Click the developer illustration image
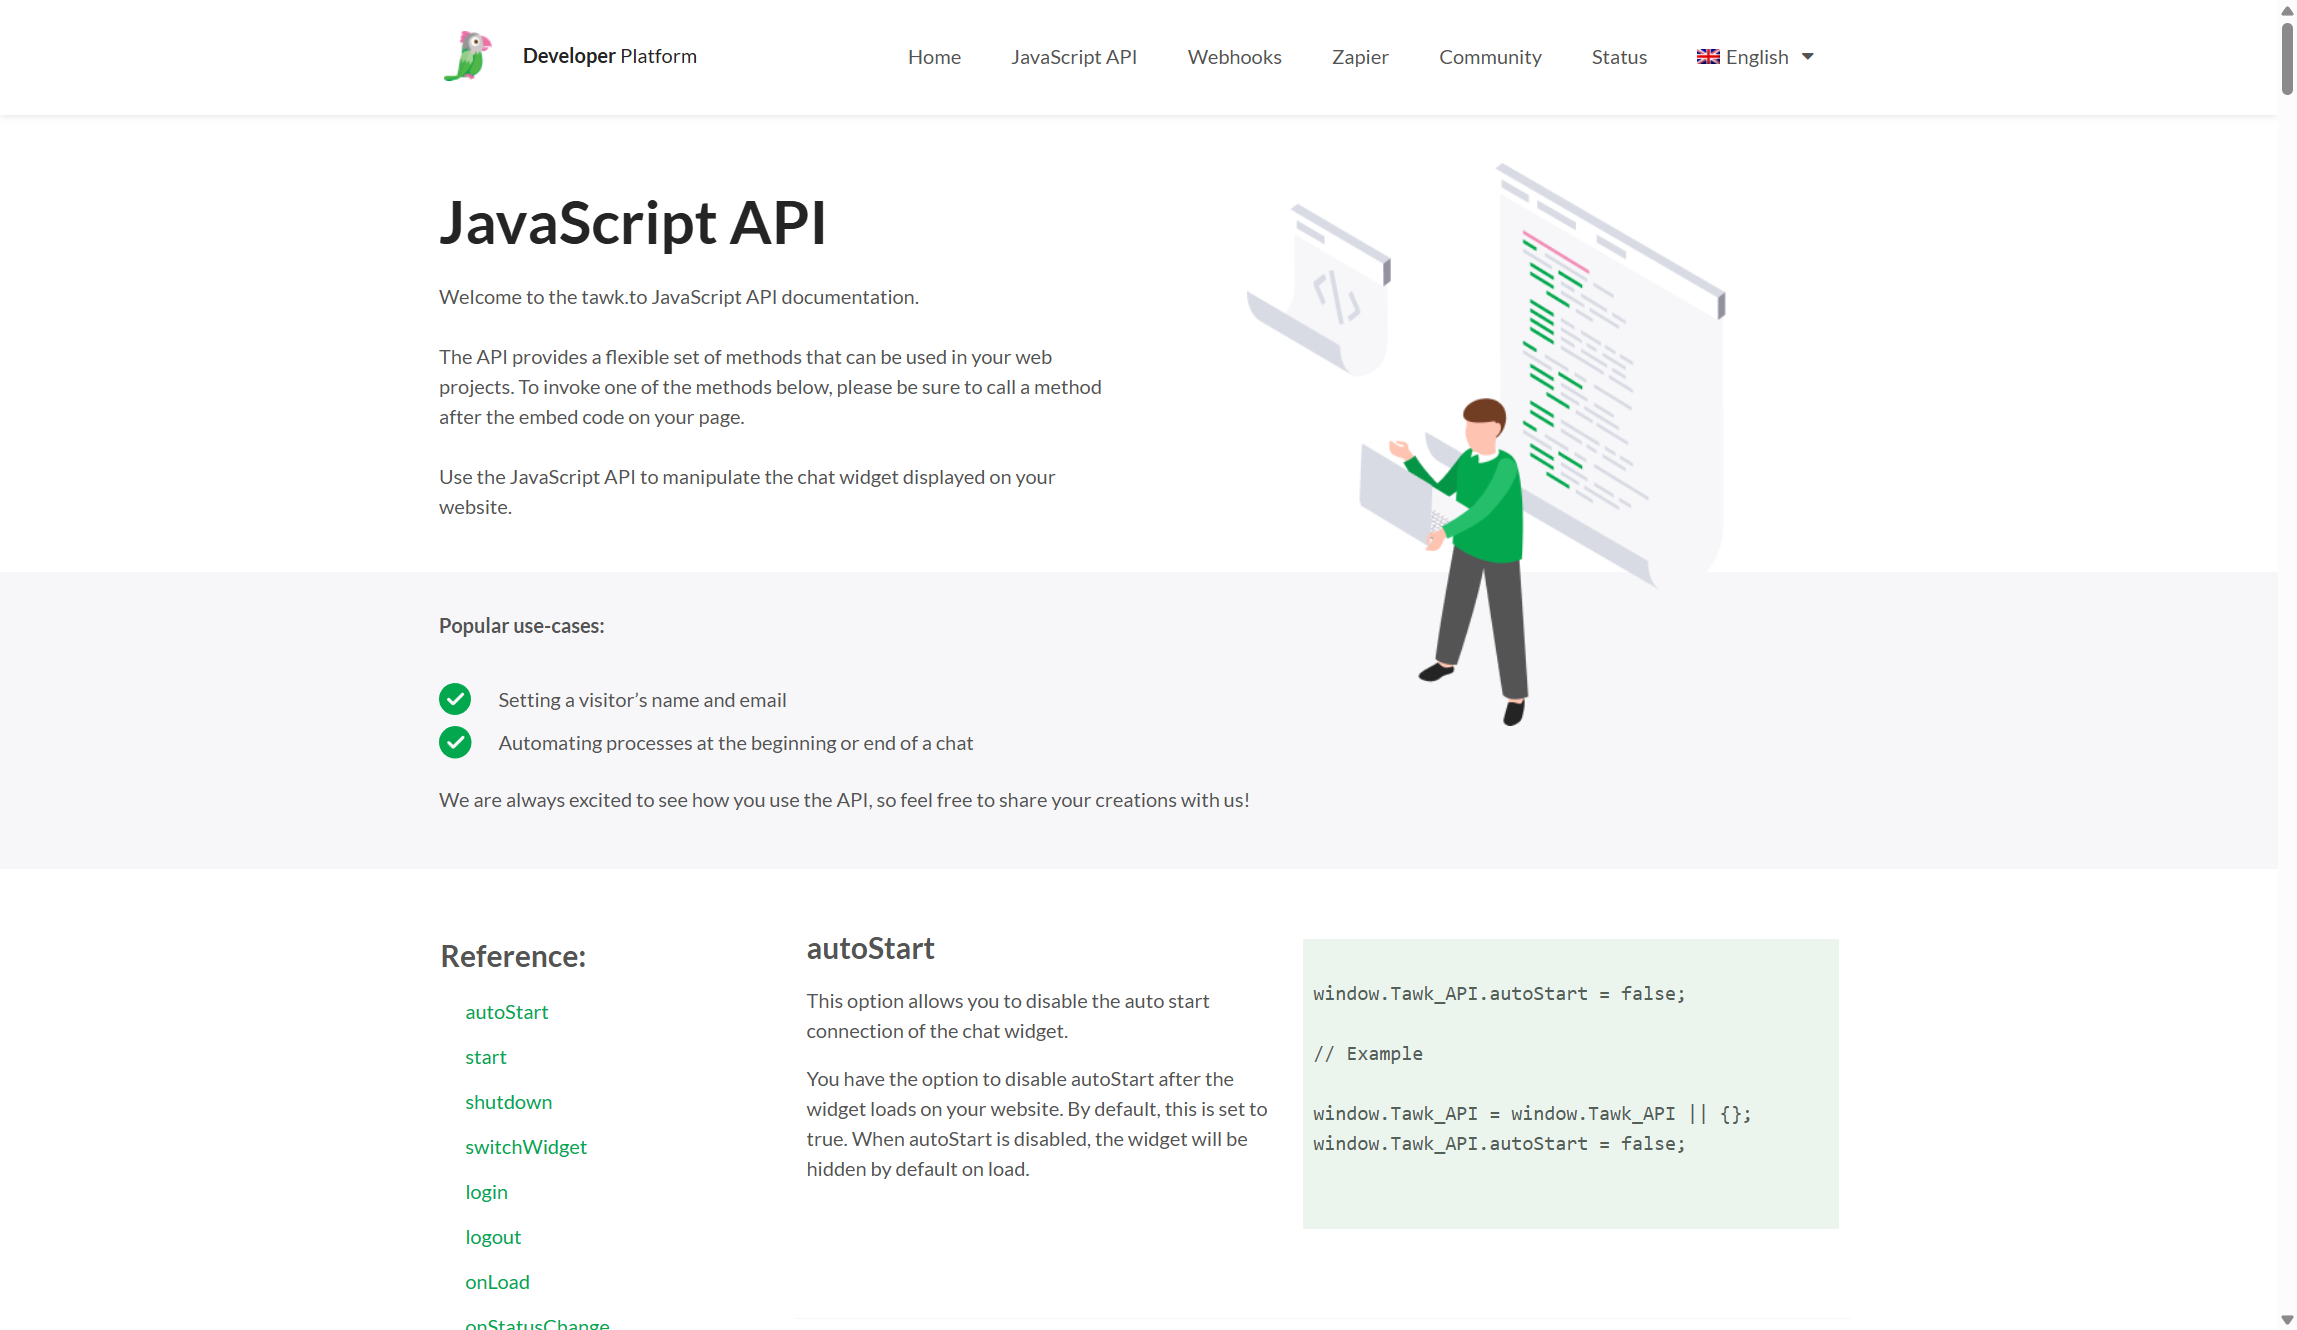Image resolution: width=2297 pixels, height=1330 pixels. [x=1486, y=445]
